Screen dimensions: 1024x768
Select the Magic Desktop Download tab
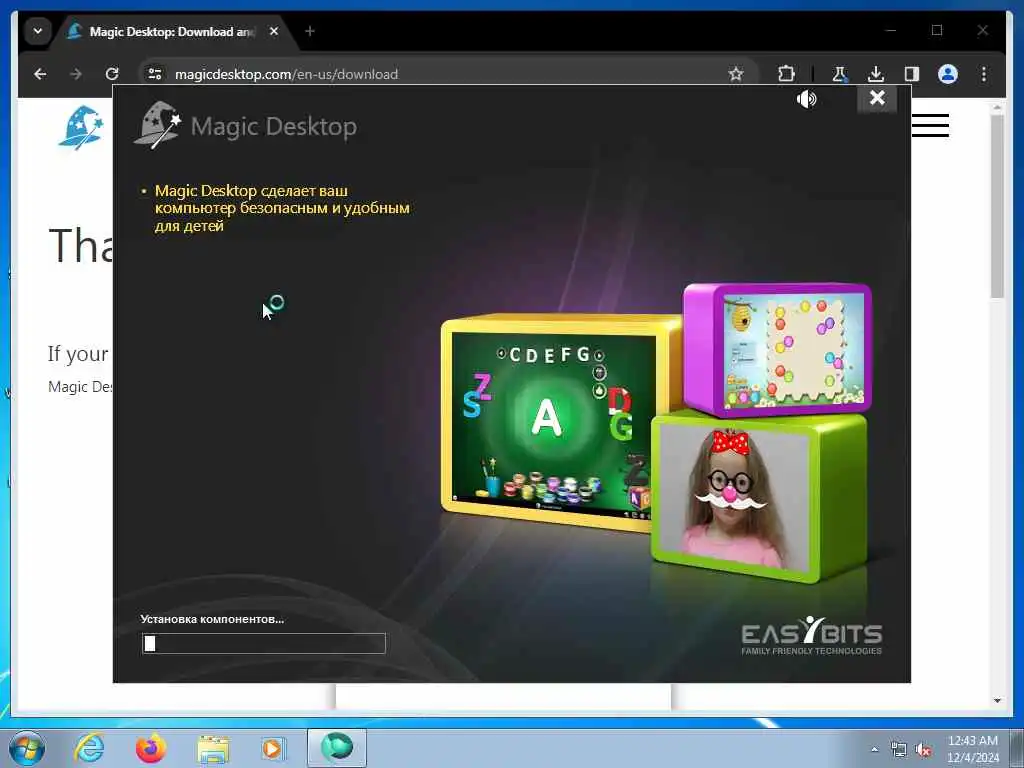[173, 31]
